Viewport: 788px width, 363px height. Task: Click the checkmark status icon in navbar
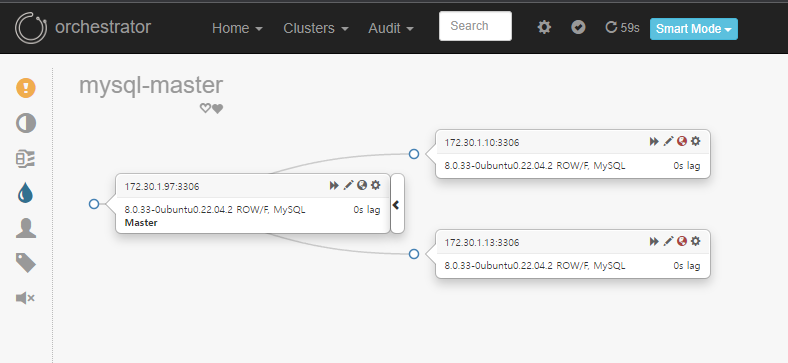point(578,27)
